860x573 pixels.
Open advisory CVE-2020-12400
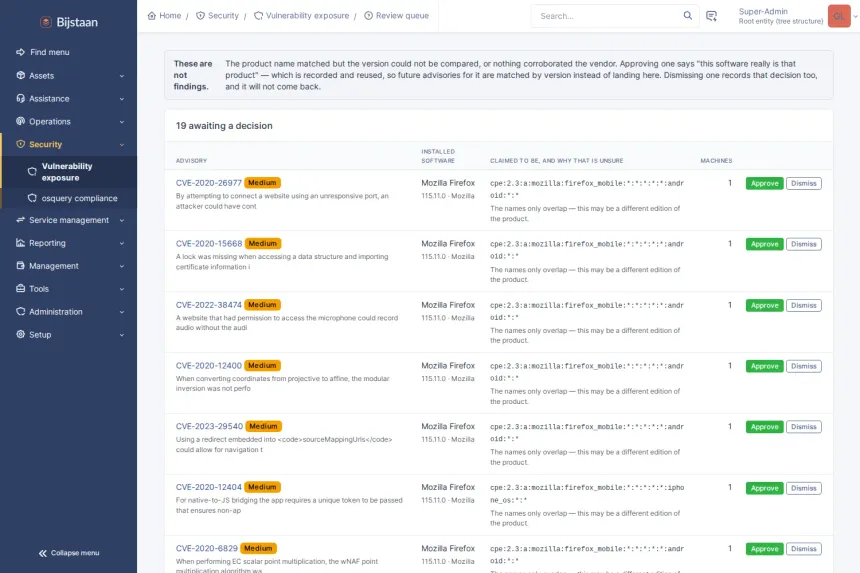208,366
